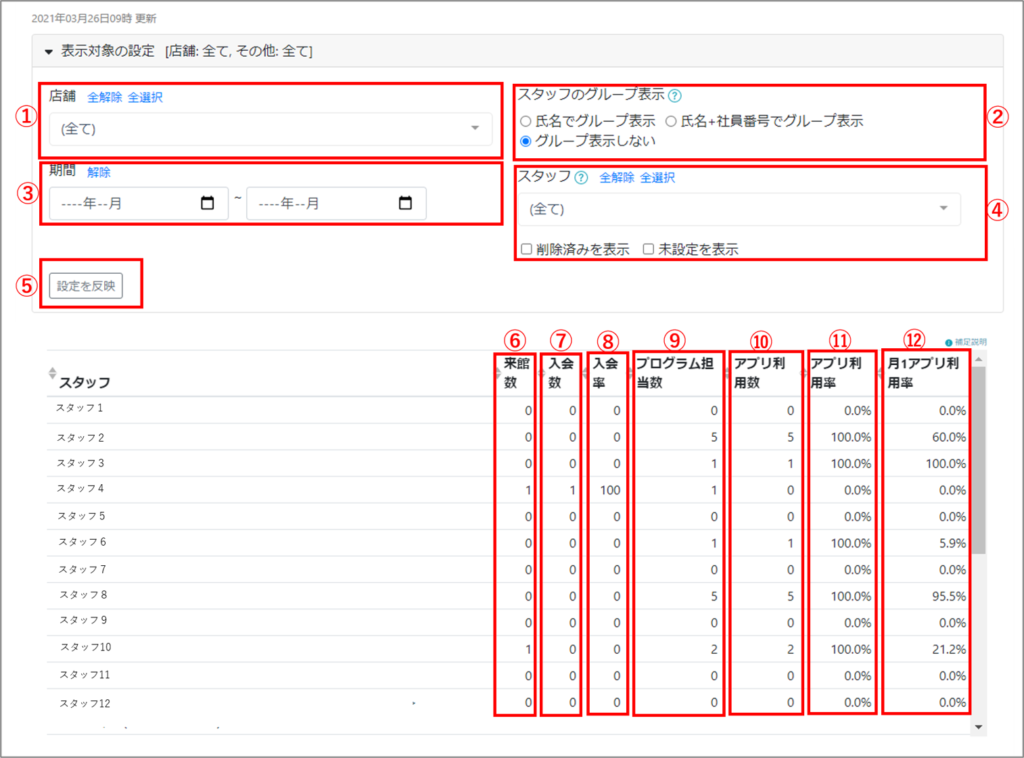1024x758 pixels.
Task: Select 氏名+社員番号でグループ表示 radio option
Action: pos(672,121)
